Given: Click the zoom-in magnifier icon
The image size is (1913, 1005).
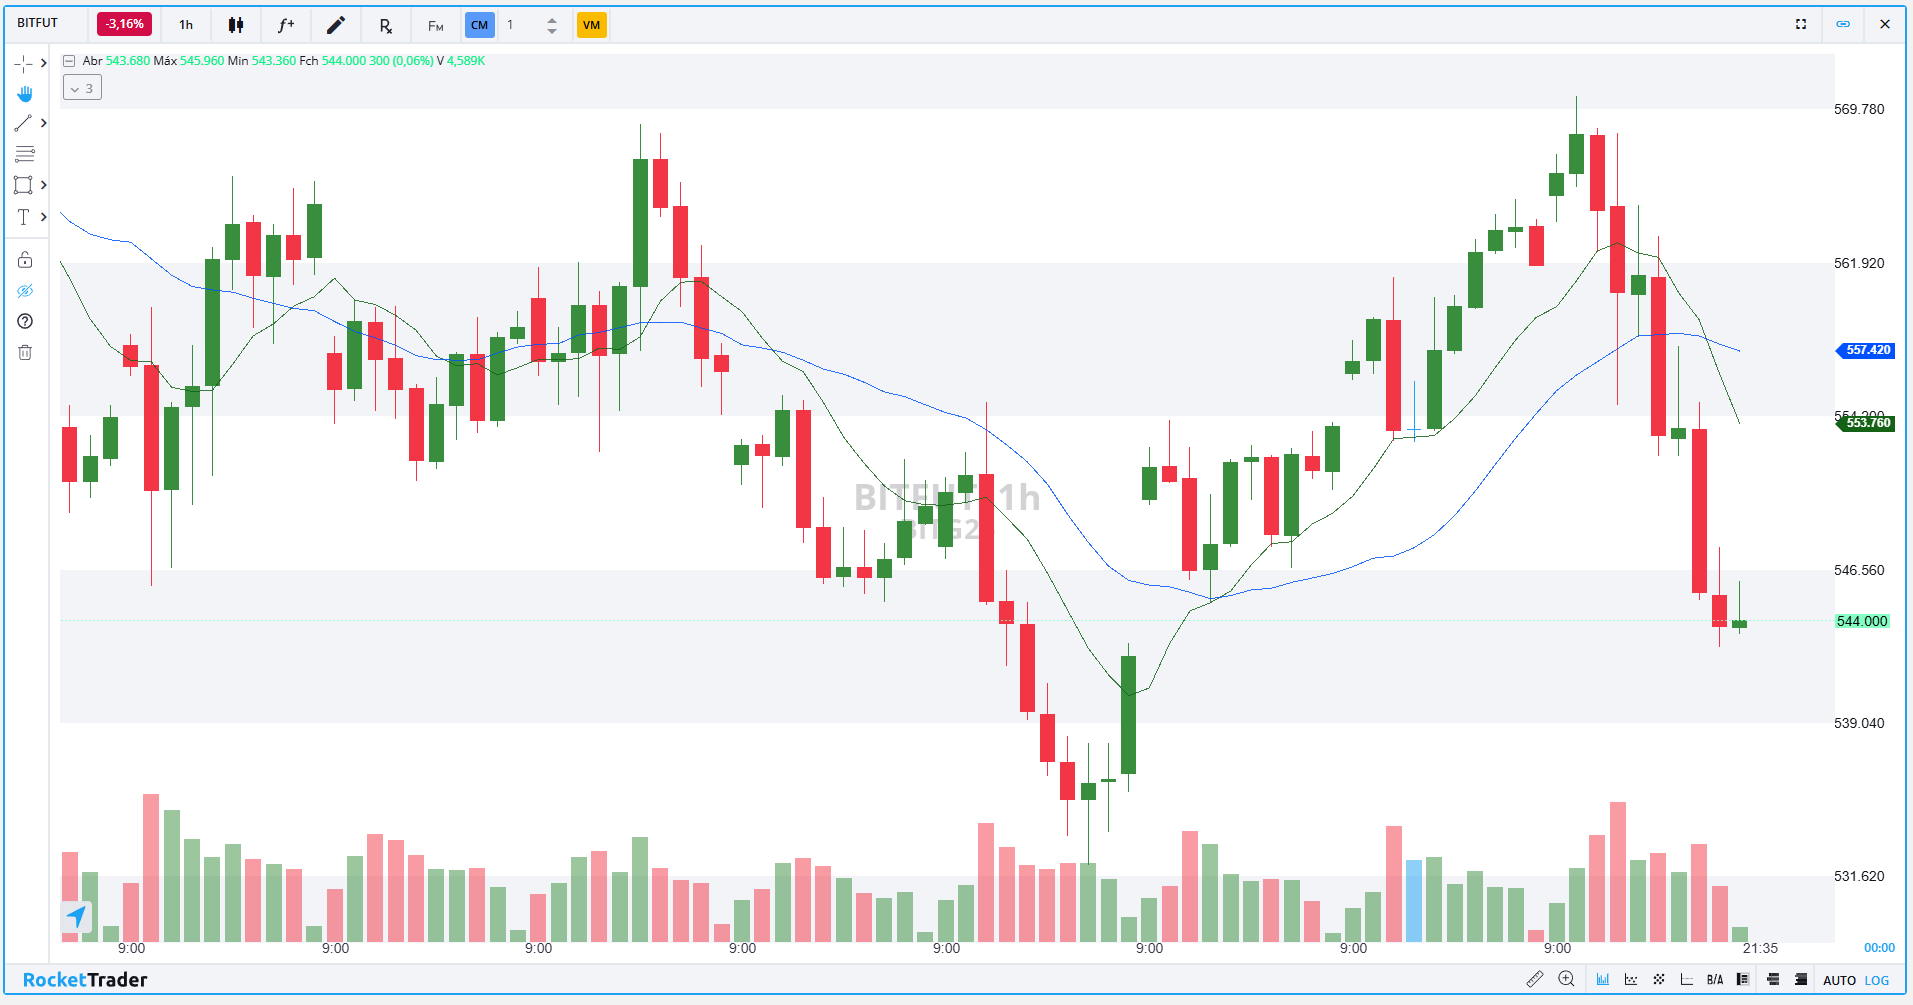Looking at the screenshot, I should pos(1566,979).
